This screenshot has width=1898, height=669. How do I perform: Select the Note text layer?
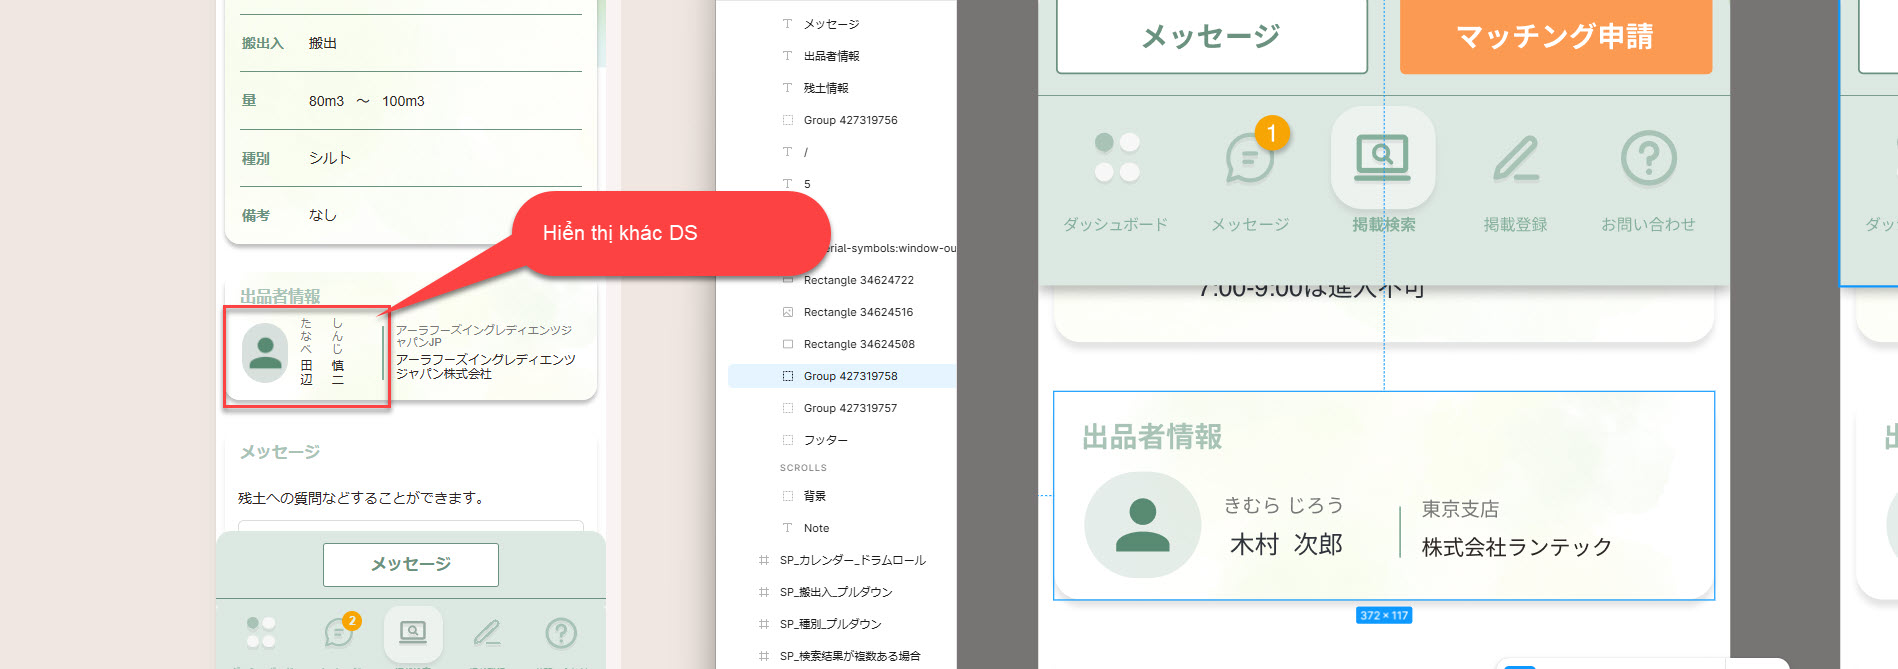(816, 528)
